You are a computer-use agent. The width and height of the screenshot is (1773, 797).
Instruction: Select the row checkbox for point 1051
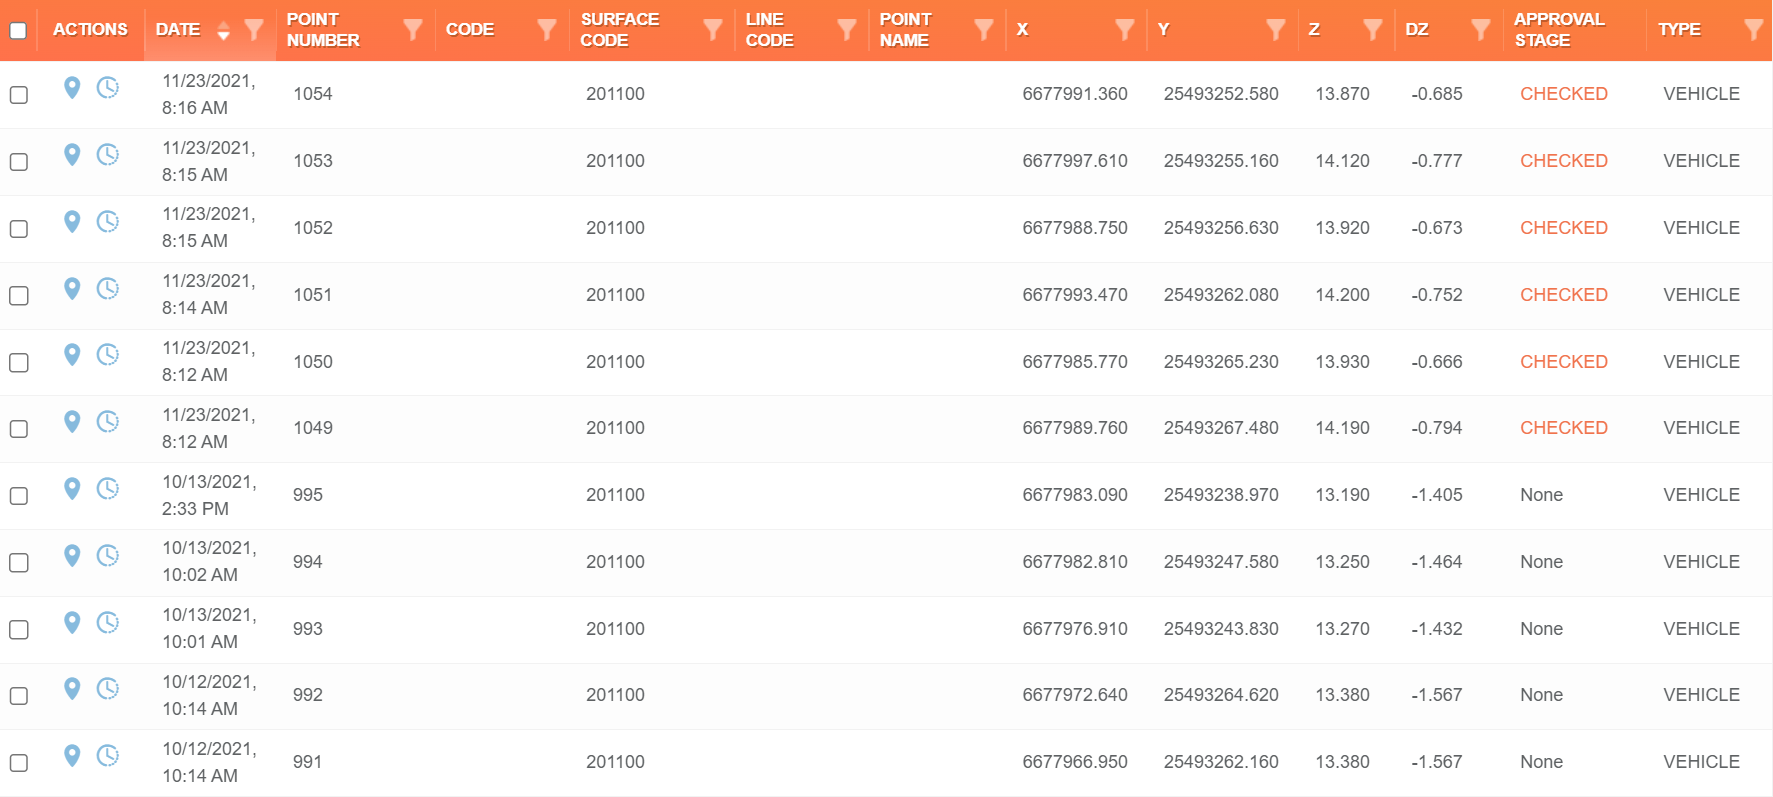point(18,296)
